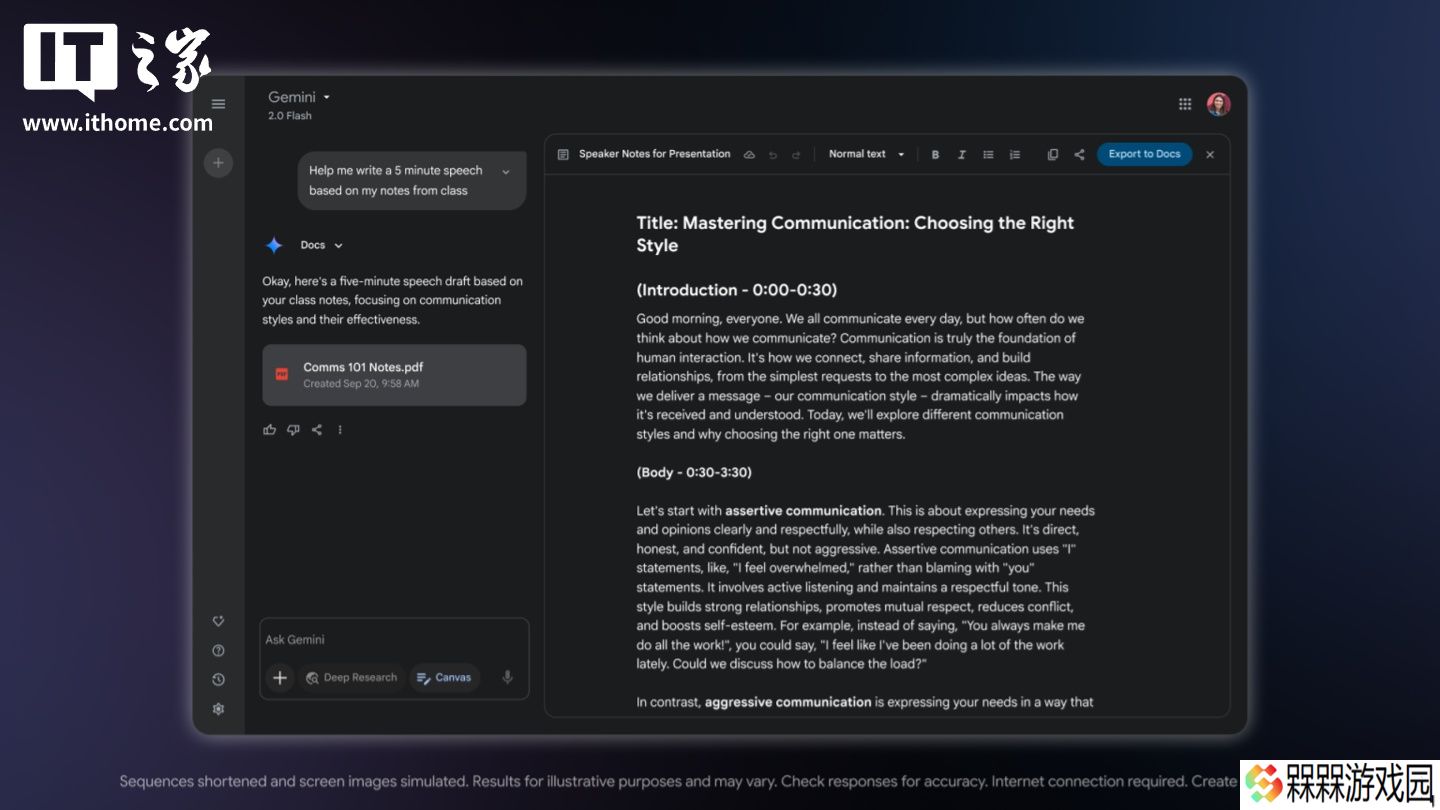This screenshot has height=810, width=1440.
Task: Open the Google apps grid
Action: (1185, 104)
